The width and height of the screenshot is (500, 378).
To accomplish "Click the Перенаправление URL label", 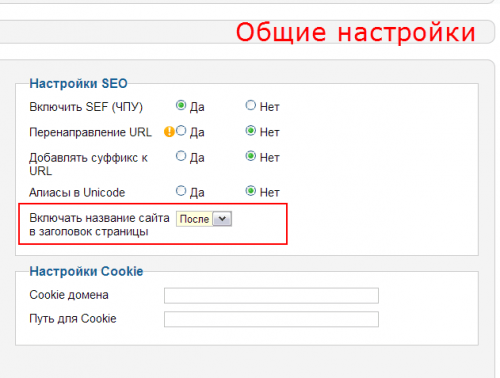I will [x=90, y=132].
